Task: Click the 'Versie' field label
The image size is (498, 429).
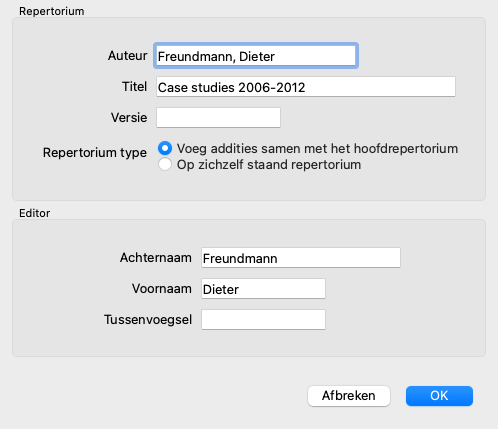Action: (129, 118)
